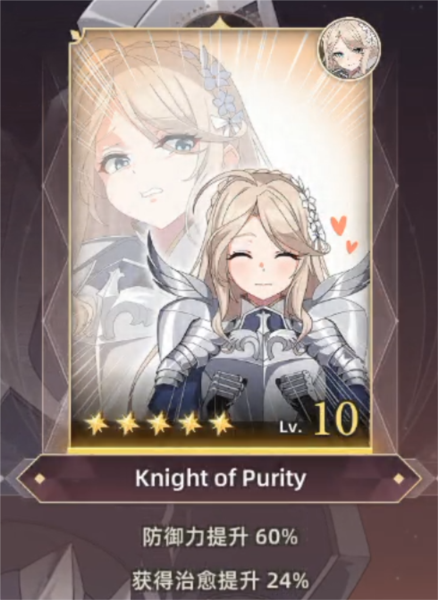438x600 pixels.
Task: Click the right diamond on name banner
Action: (399, 478)
